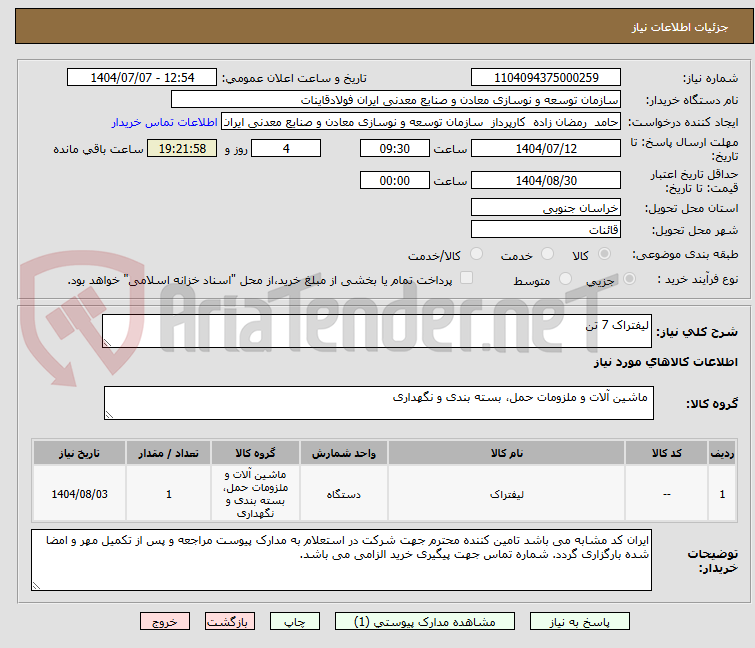
Task: Click the 'گروه کالا' column header
Action: pyautogui.click(x=255, y=453)
